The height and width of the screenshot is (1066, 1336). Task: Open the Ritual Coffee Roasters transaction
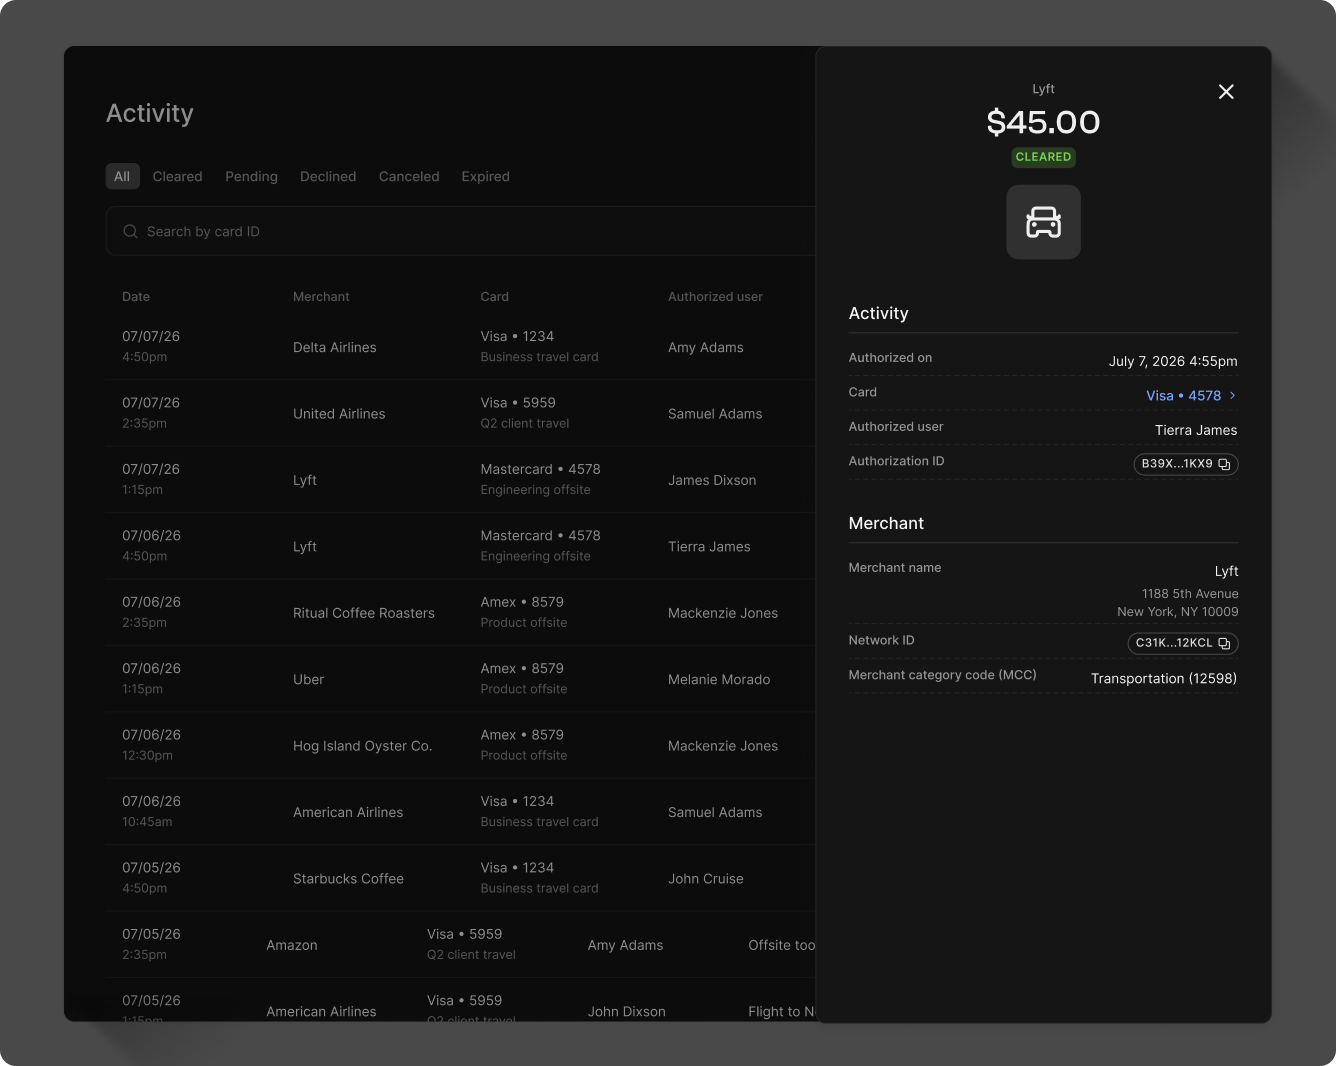461,613
